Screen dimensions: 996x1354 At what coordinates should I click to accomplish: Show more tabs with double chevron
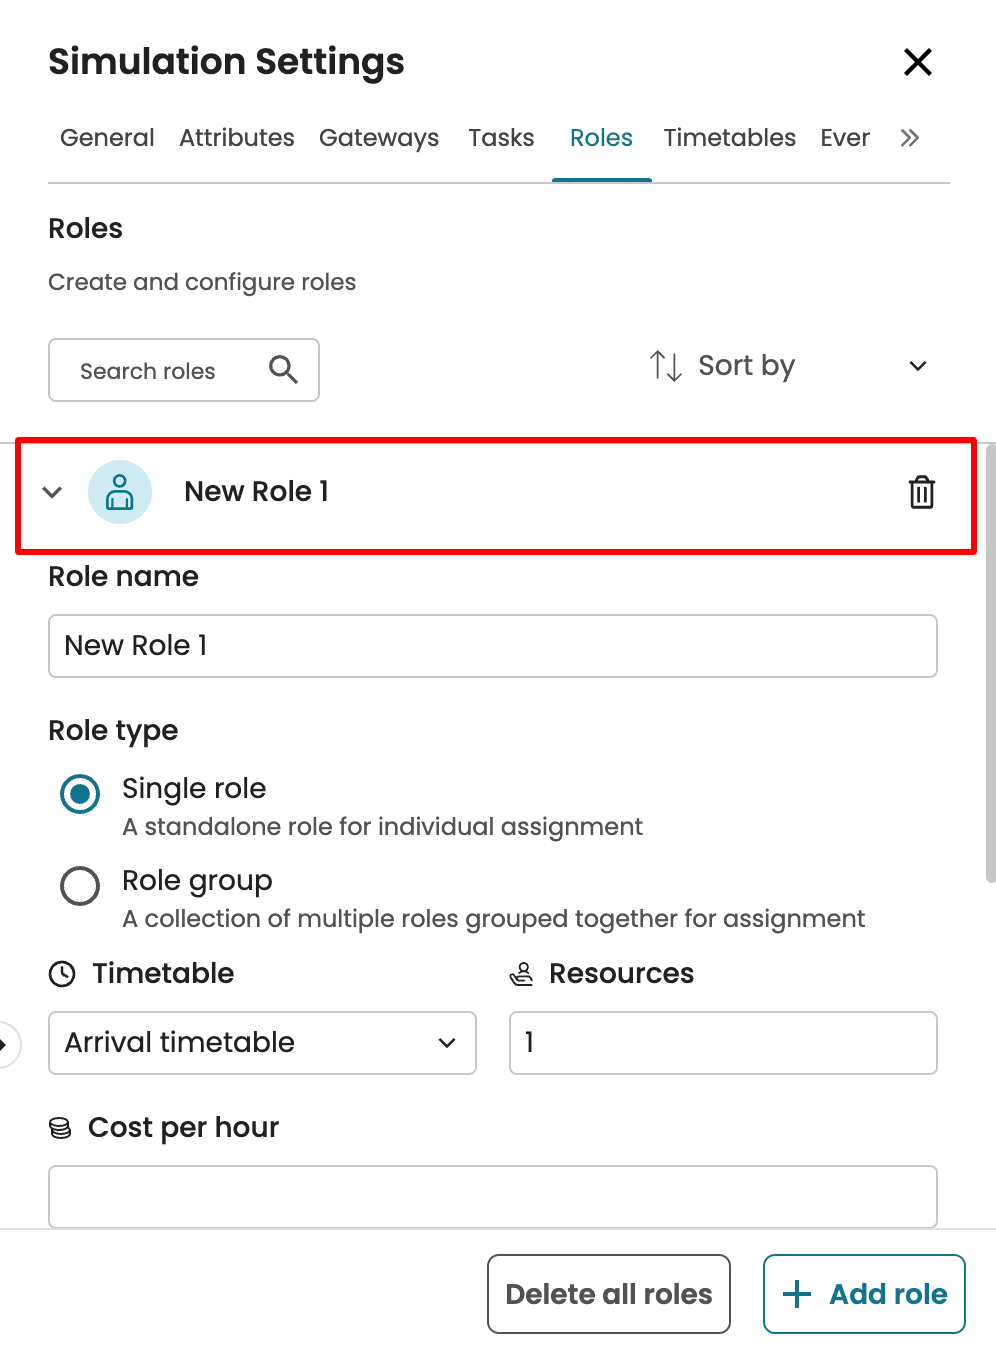909,138
